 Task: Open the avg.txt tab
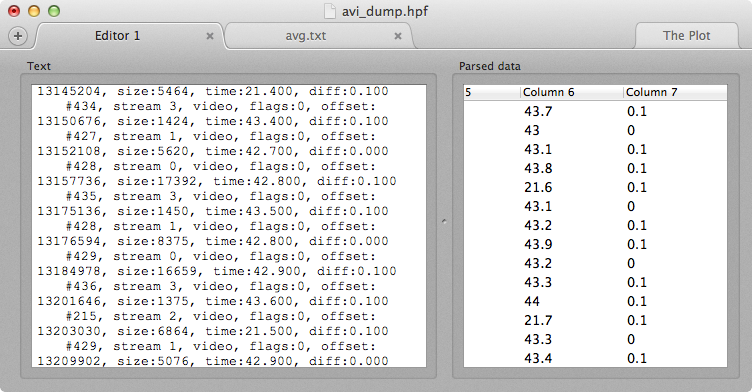click(306, 36)
